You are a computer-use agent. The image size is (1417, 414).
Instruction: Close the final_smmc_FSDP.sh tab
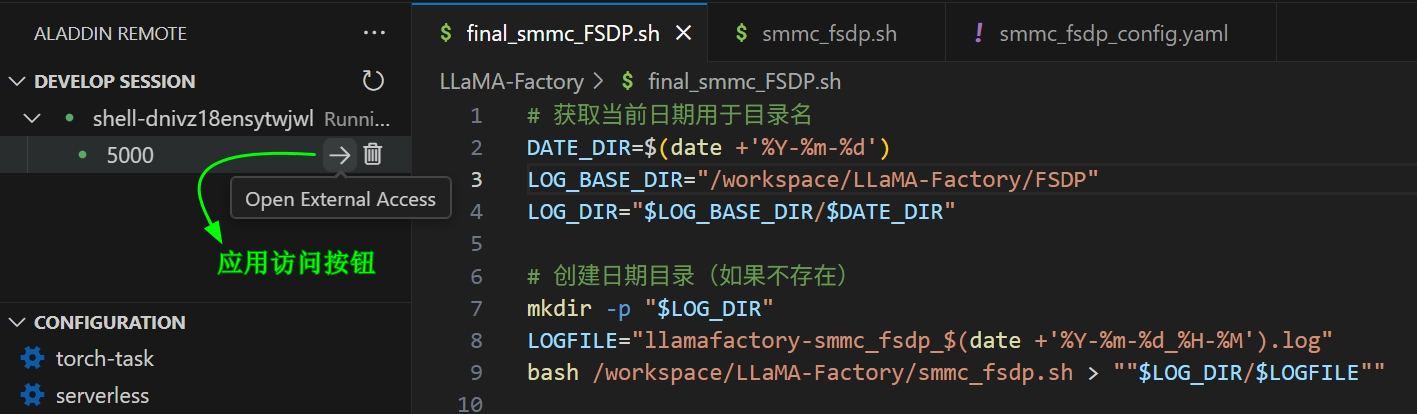(x=684, y=33)
